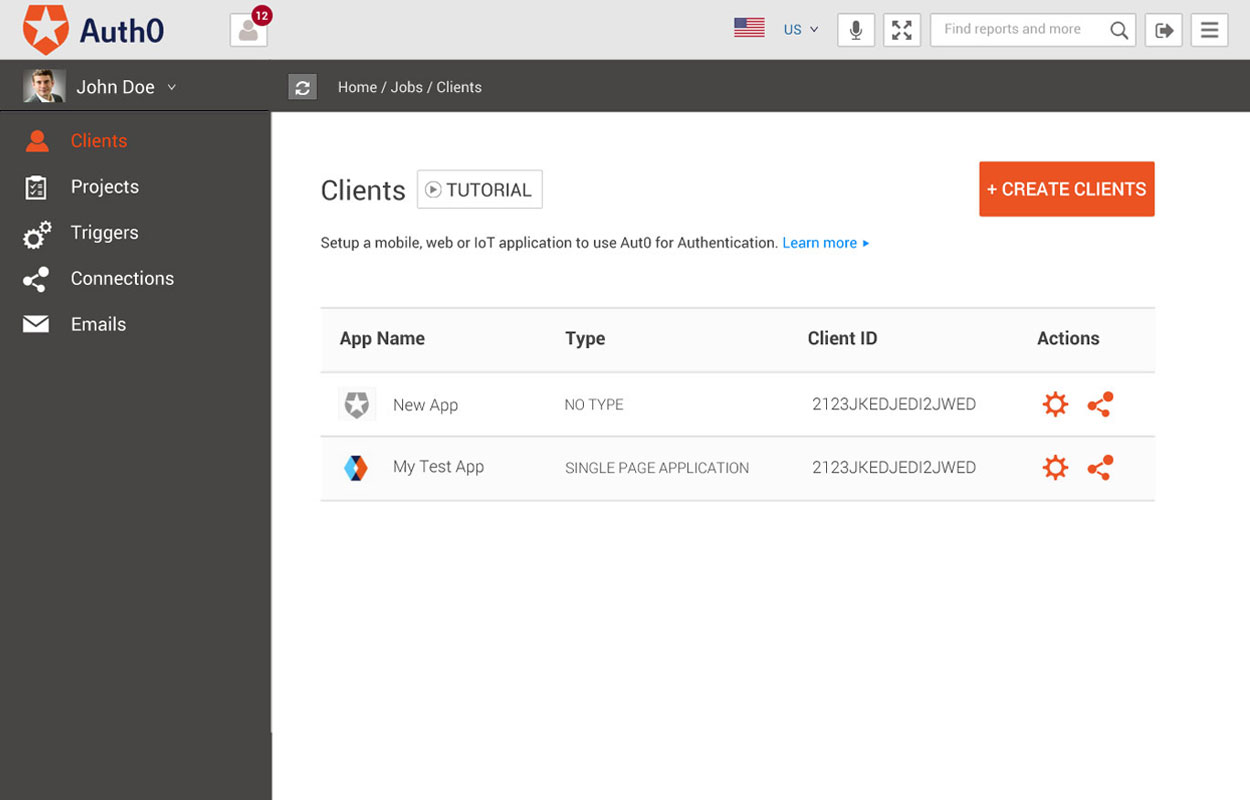Click the Emails envelope icon
Viewport: 1250px width, 800px height.
[x=36, y=324]
